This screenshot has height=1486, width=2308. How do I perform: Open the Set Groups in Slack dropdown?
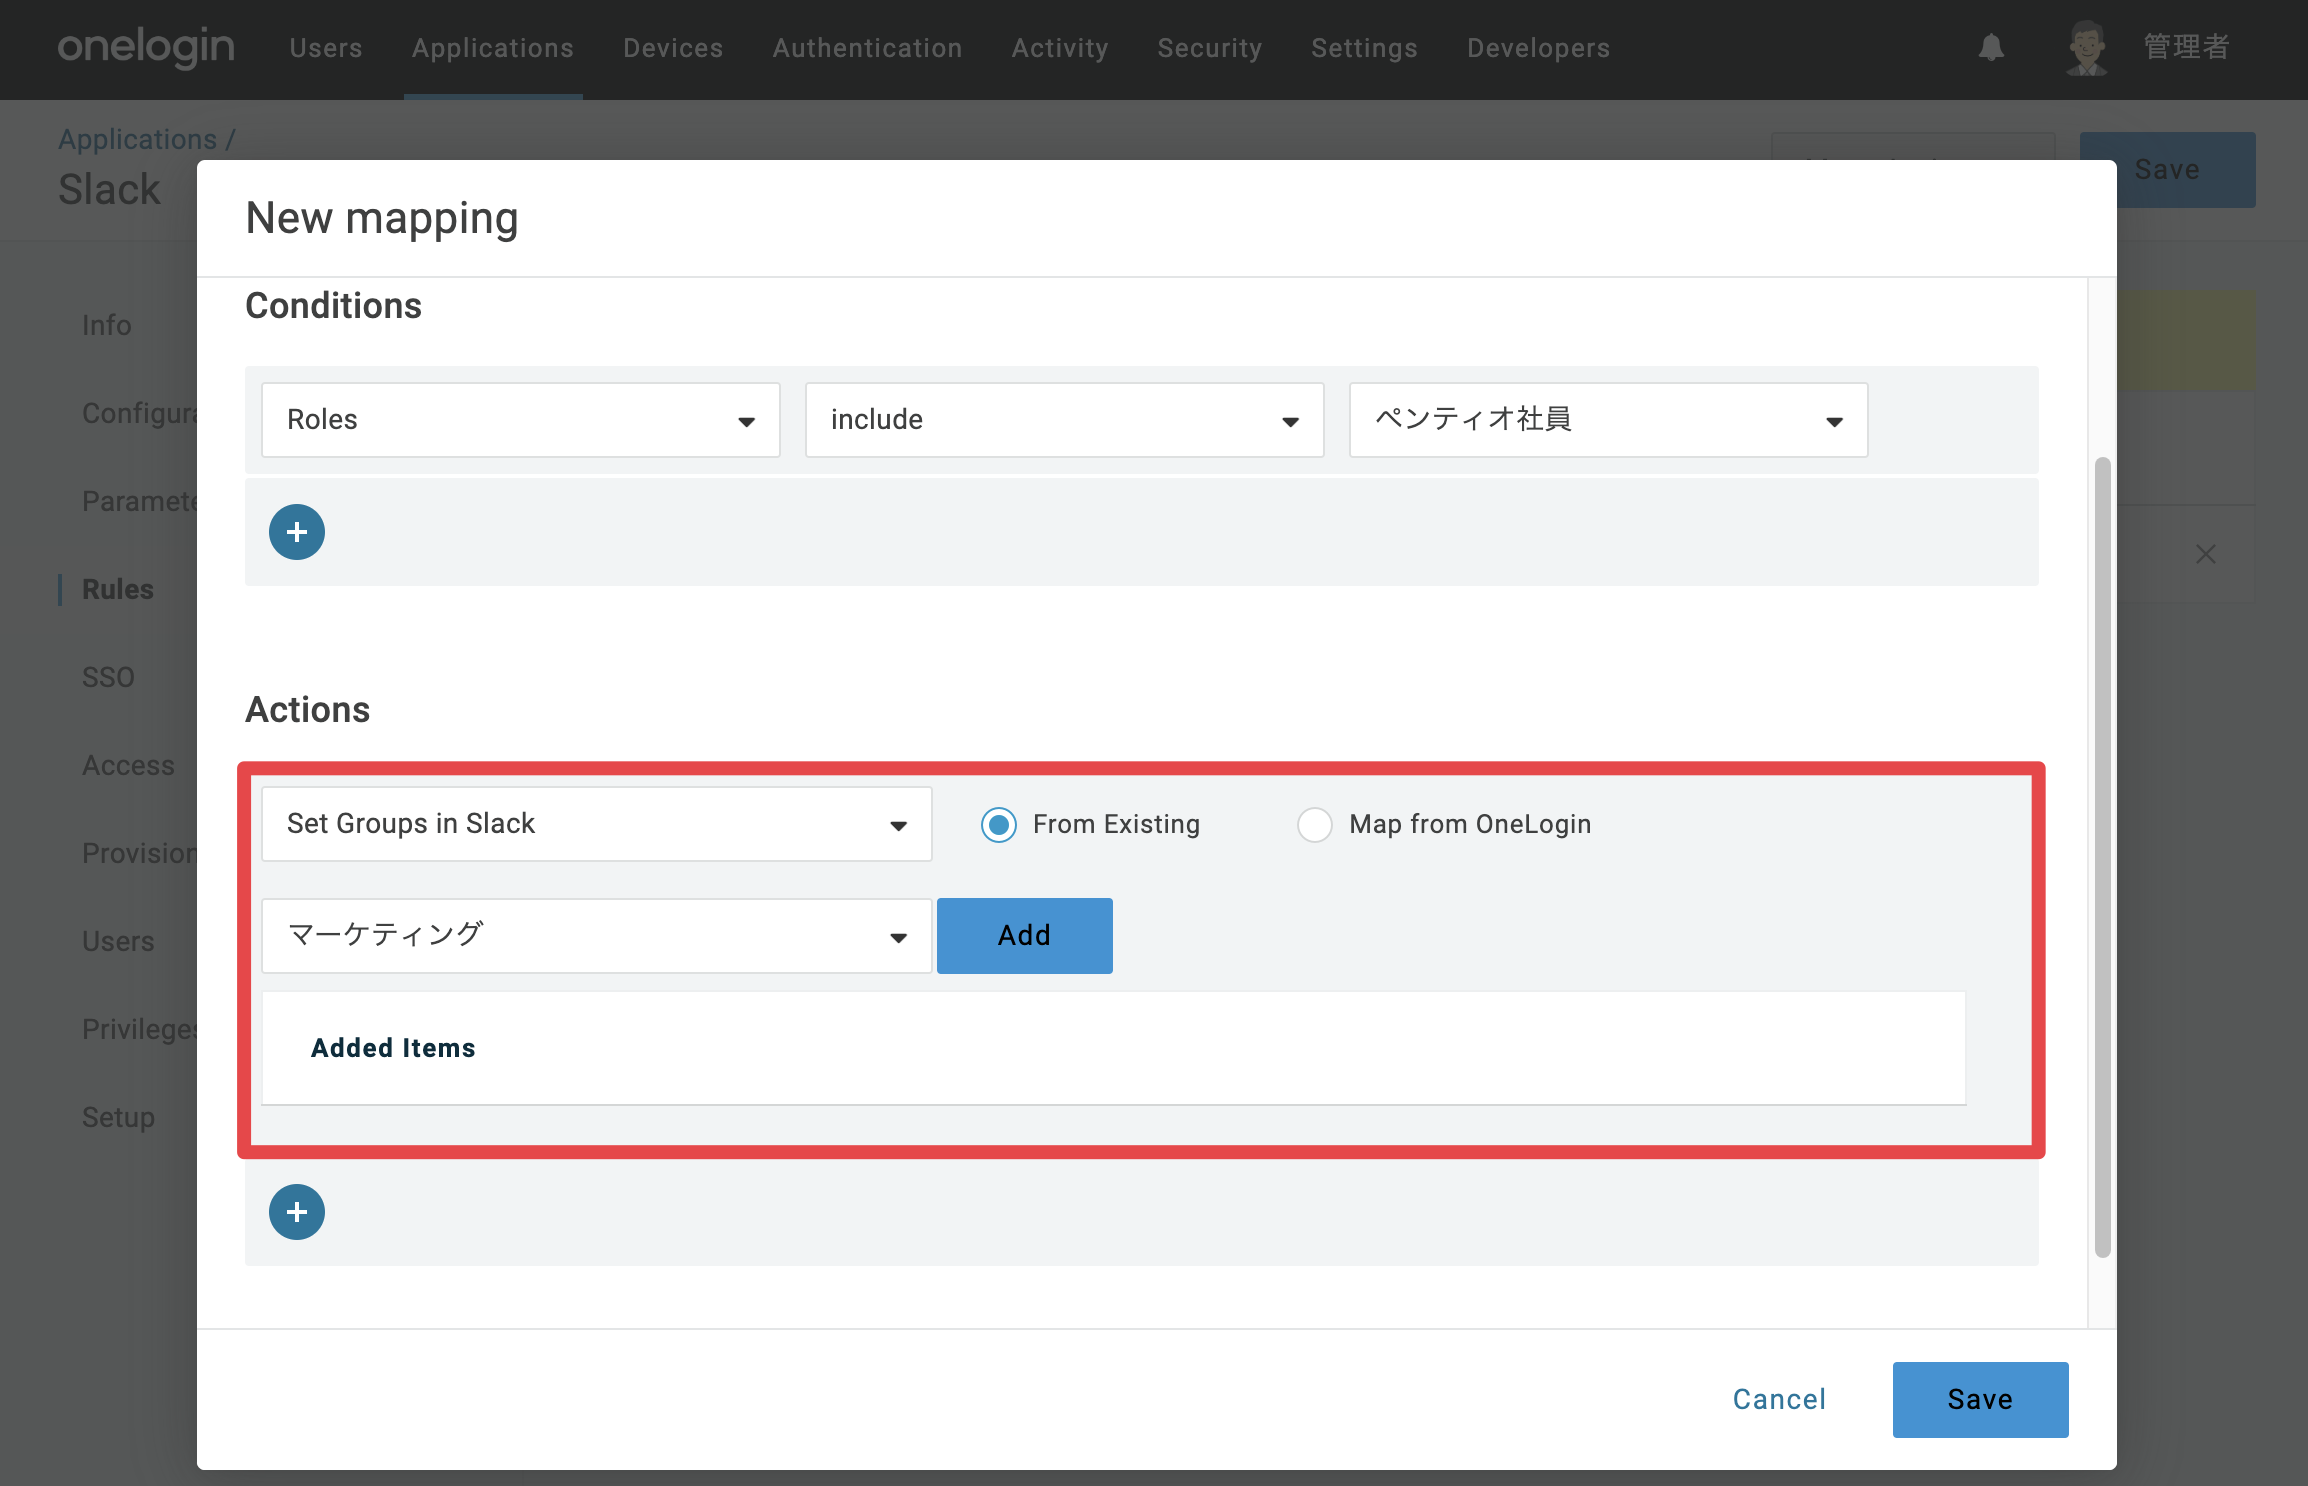tap(597, 824)
